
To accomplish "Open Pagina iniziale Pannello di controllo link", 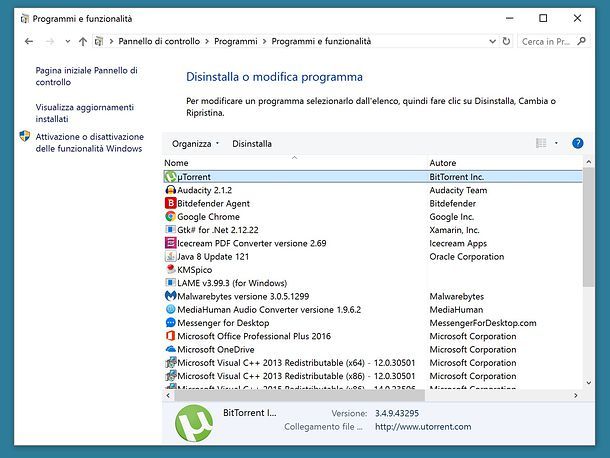I will point(86,76).
